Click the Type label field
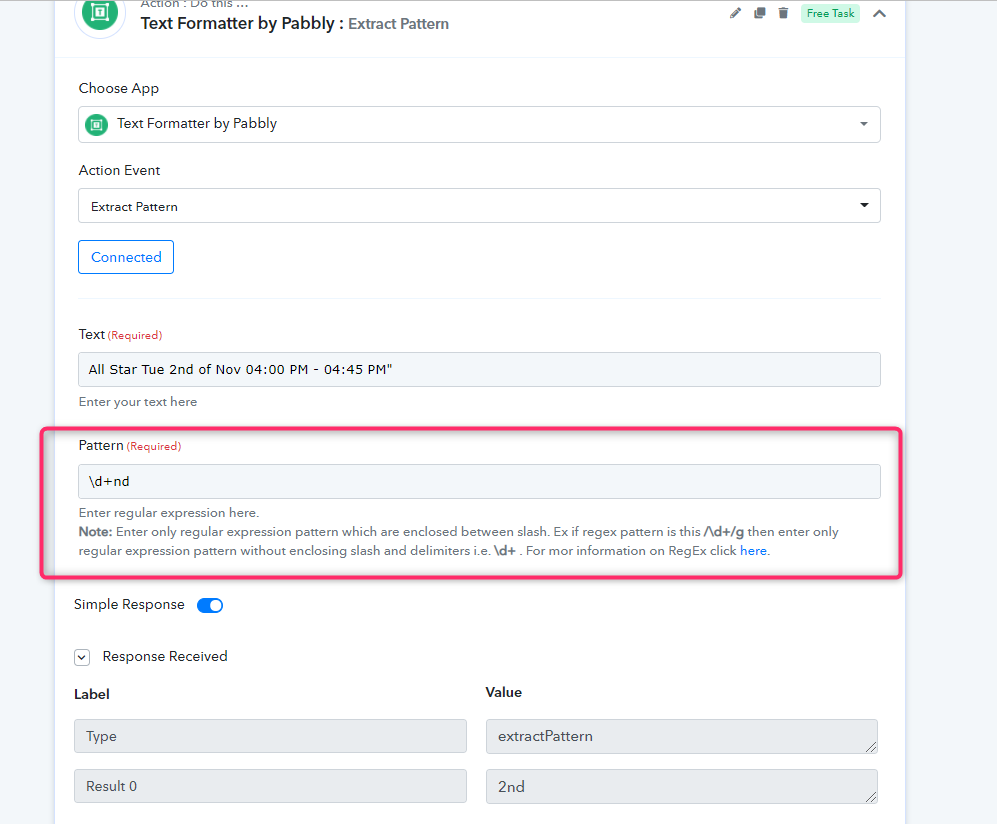Screen dimensions: 997x824 tap(270, 736)
